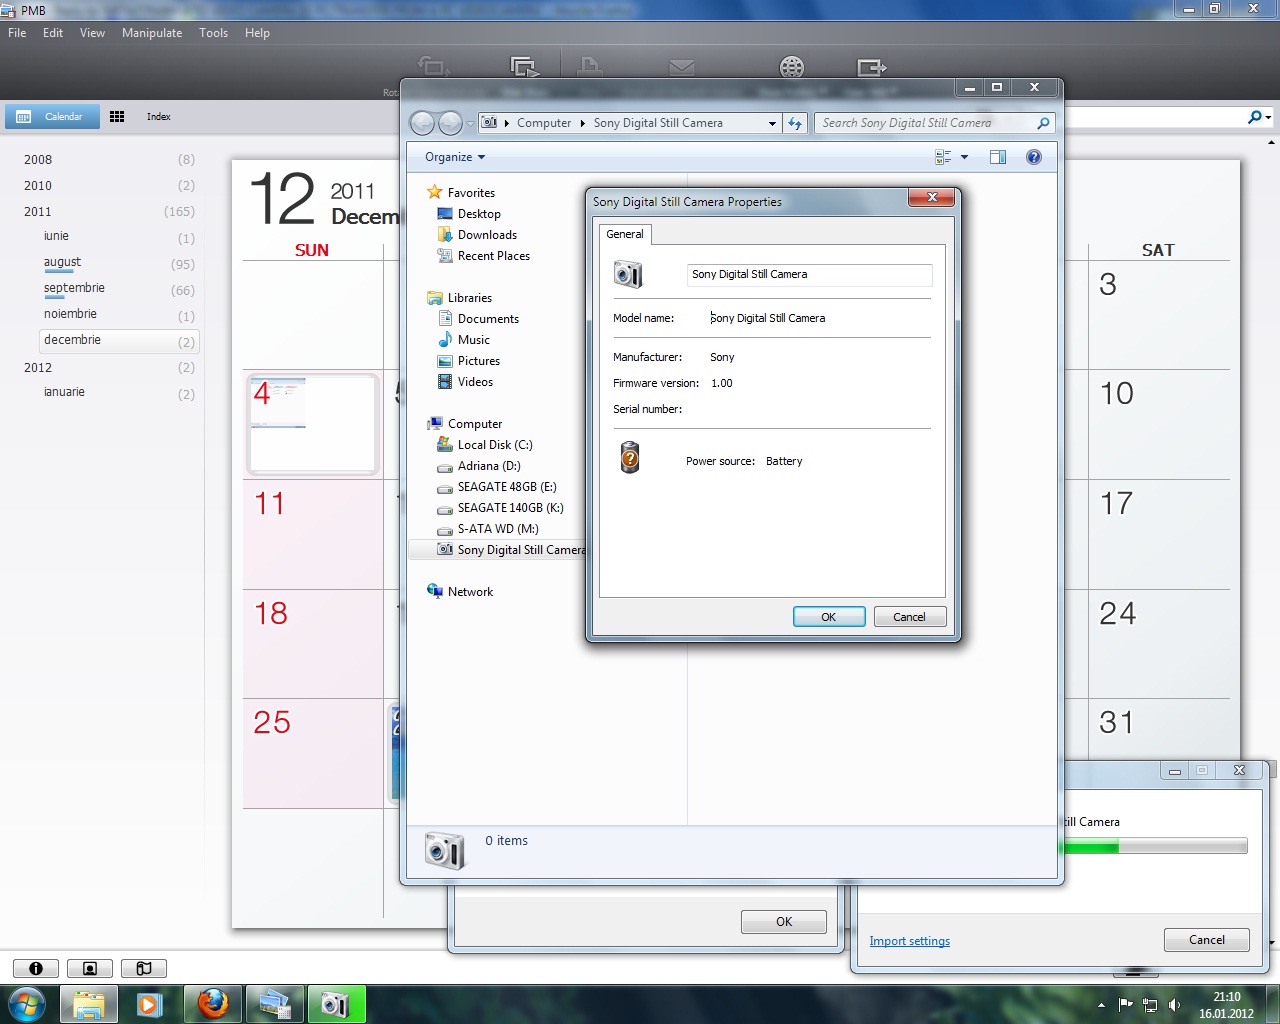The height and width of the screenshot is (1024, 1280).
Task: Go back in the Explorer window
Action: click(422, 123)
